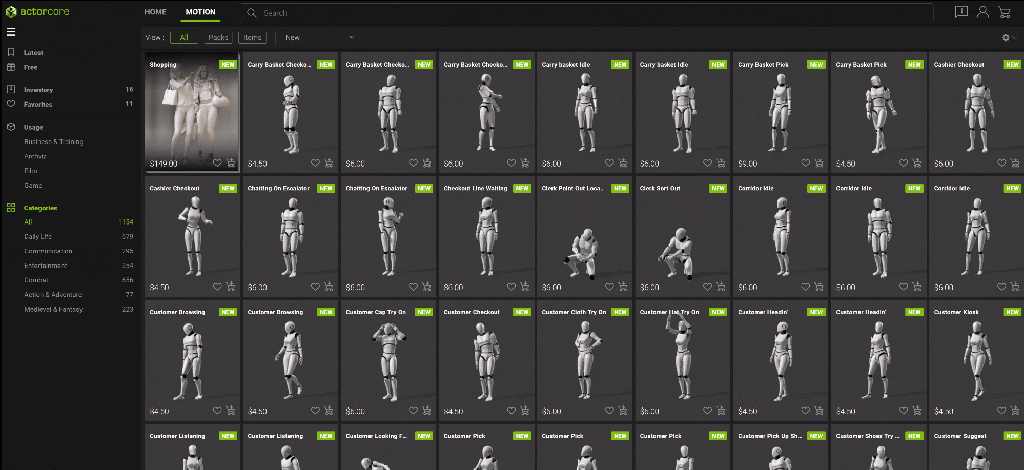1024x470 pixels.
Task: Open the Clerk Point Out motion thumbnail
Action: (x=585, y=237)
